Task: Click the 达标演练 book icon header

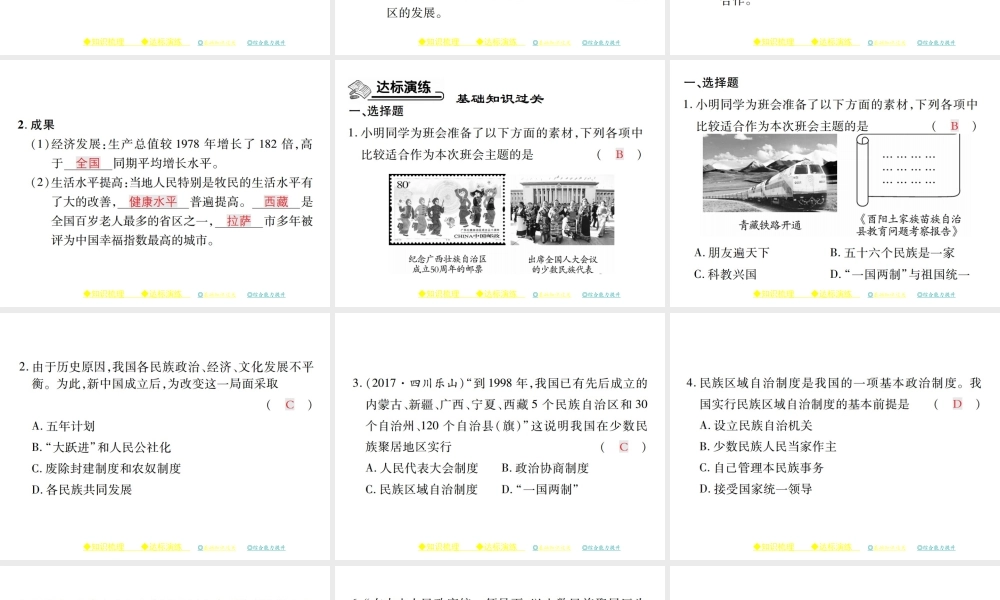Action: point(395,89)
